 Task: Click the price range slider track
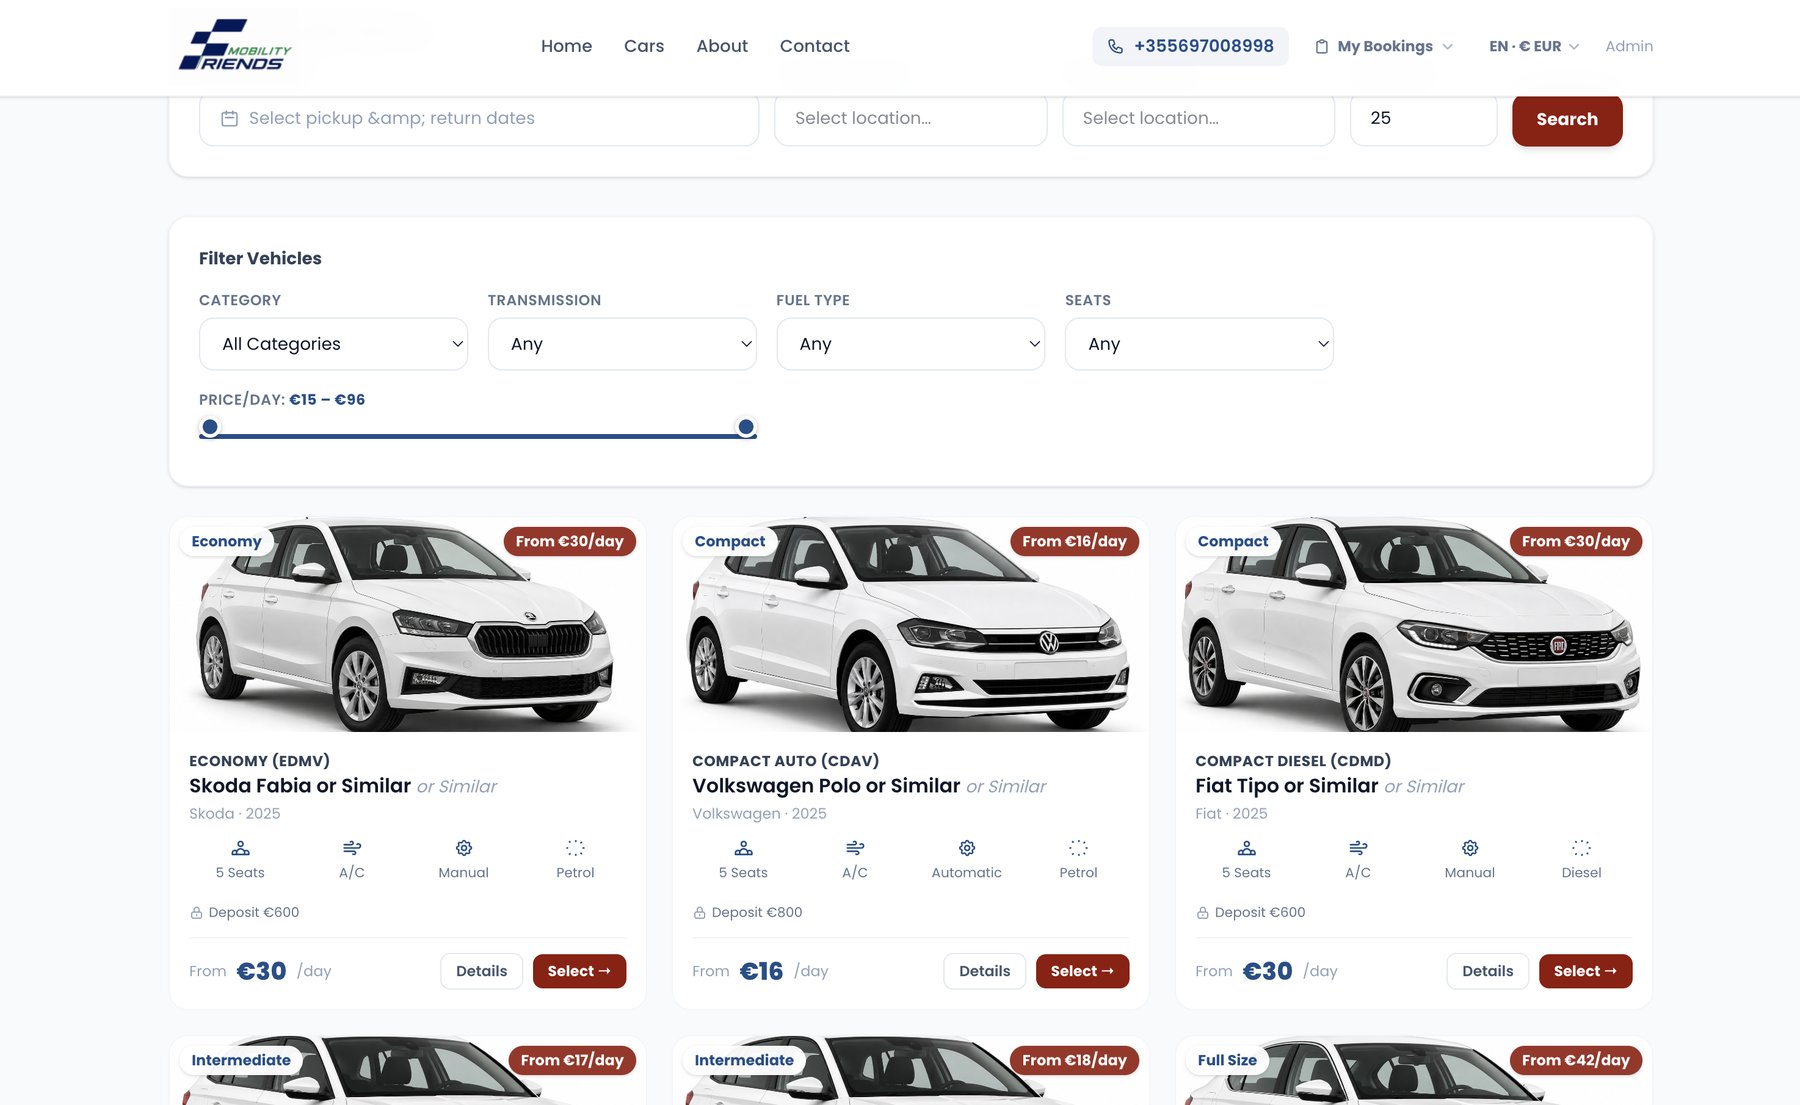478,436
